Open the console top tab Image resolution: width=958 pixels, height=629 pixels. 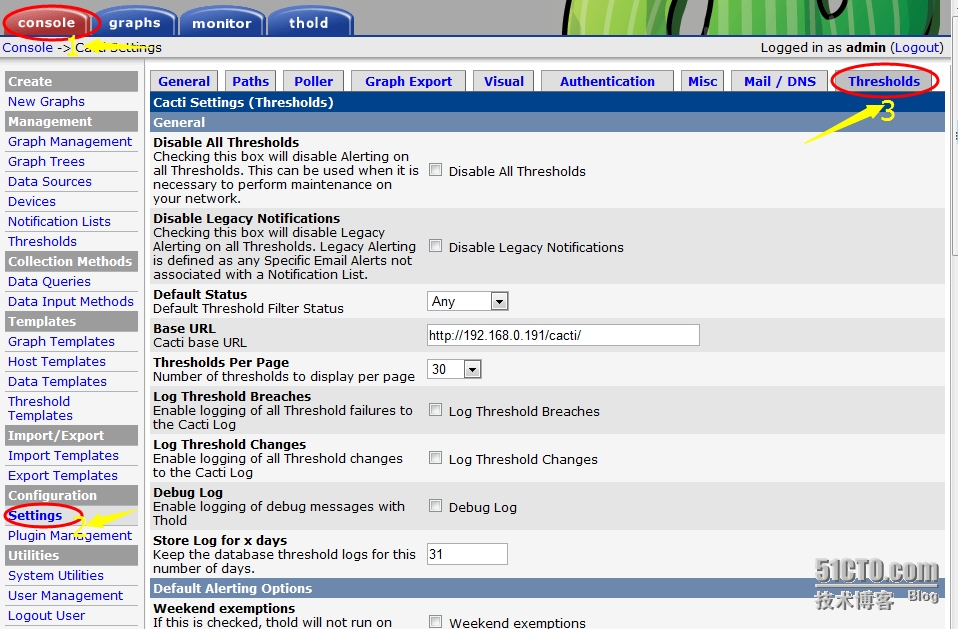click(47, 23)
